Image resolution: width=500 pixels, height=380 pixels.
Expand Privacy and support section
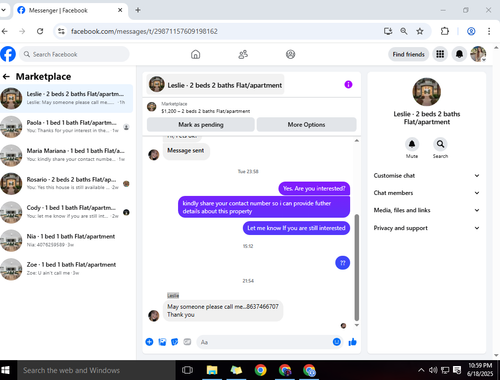(x=427, y=228)
